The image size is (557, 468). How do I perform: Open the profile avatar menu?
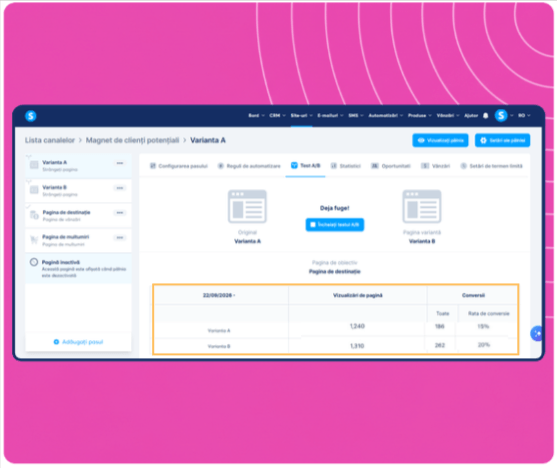tap(501, 115)
